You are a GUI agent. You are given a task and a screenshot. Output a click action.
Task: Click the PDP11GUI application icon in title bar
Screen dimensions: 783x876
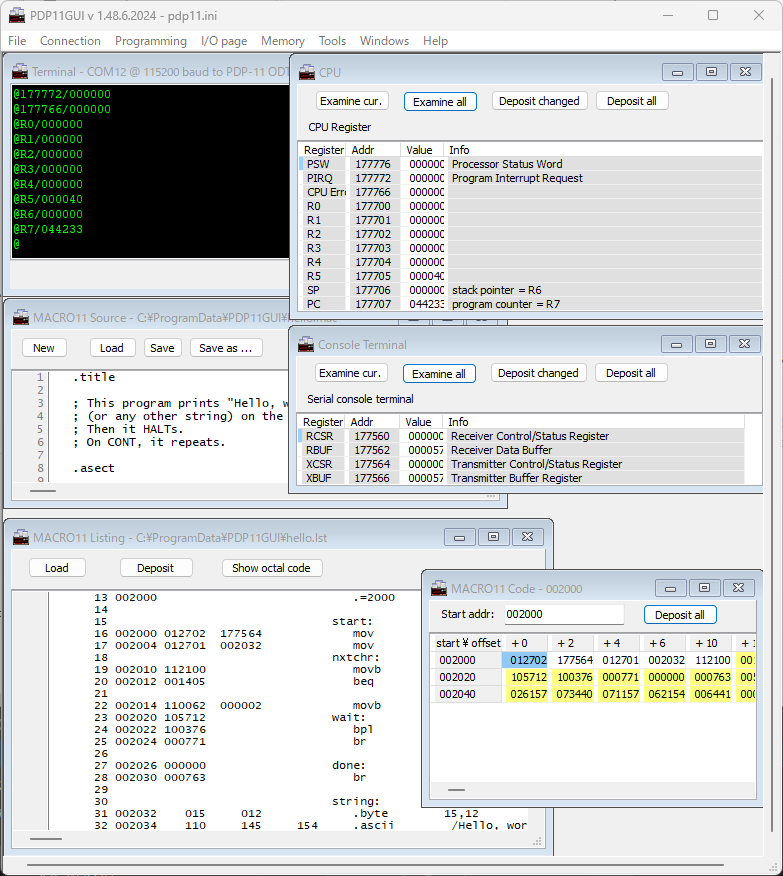click(17, 15)
